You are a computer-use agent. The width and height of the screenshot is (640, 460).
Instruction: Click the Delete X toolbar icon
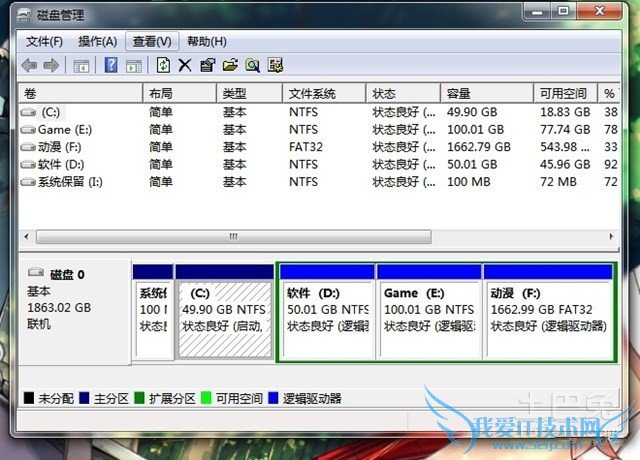click(x=185, y=65)
